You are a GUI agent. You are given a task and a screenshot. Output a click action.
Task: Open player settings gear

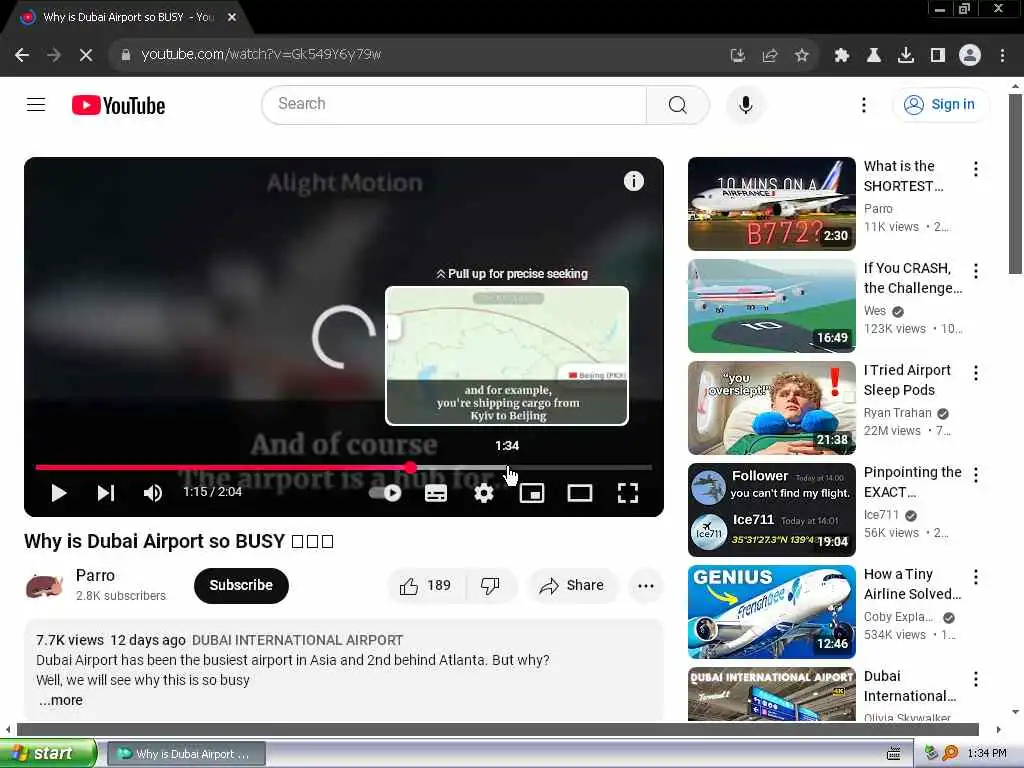(484, 493)
